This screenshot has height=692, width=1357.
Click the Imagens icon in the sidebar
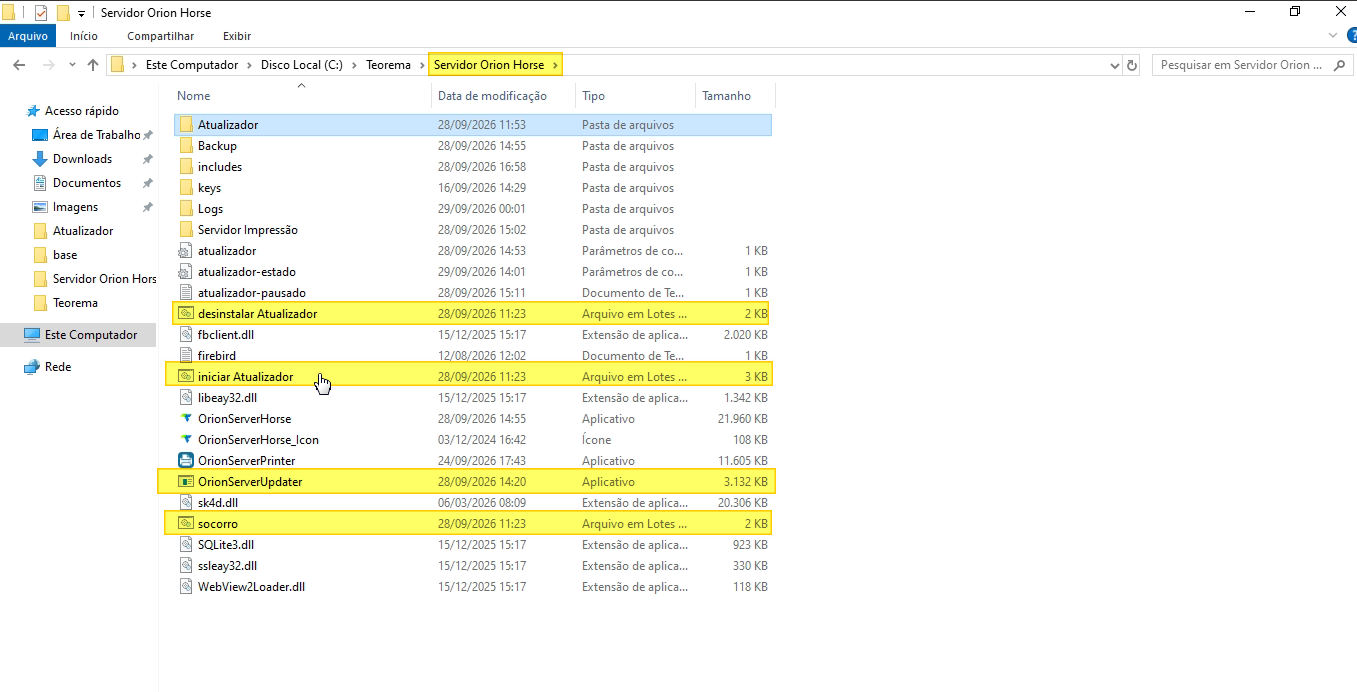tap(40, 207)
